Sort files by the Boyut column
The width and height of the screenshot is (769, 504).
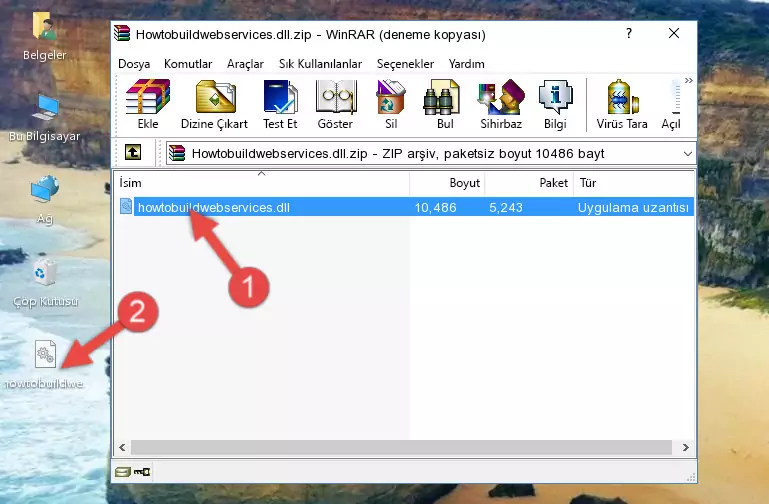click(x=447, y=183)
